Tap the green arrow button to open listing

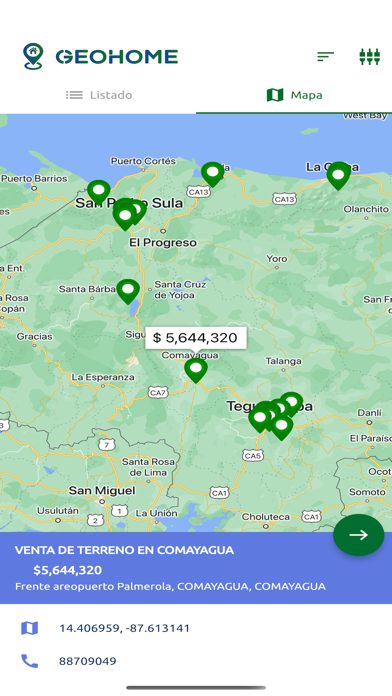click(358, 534)
